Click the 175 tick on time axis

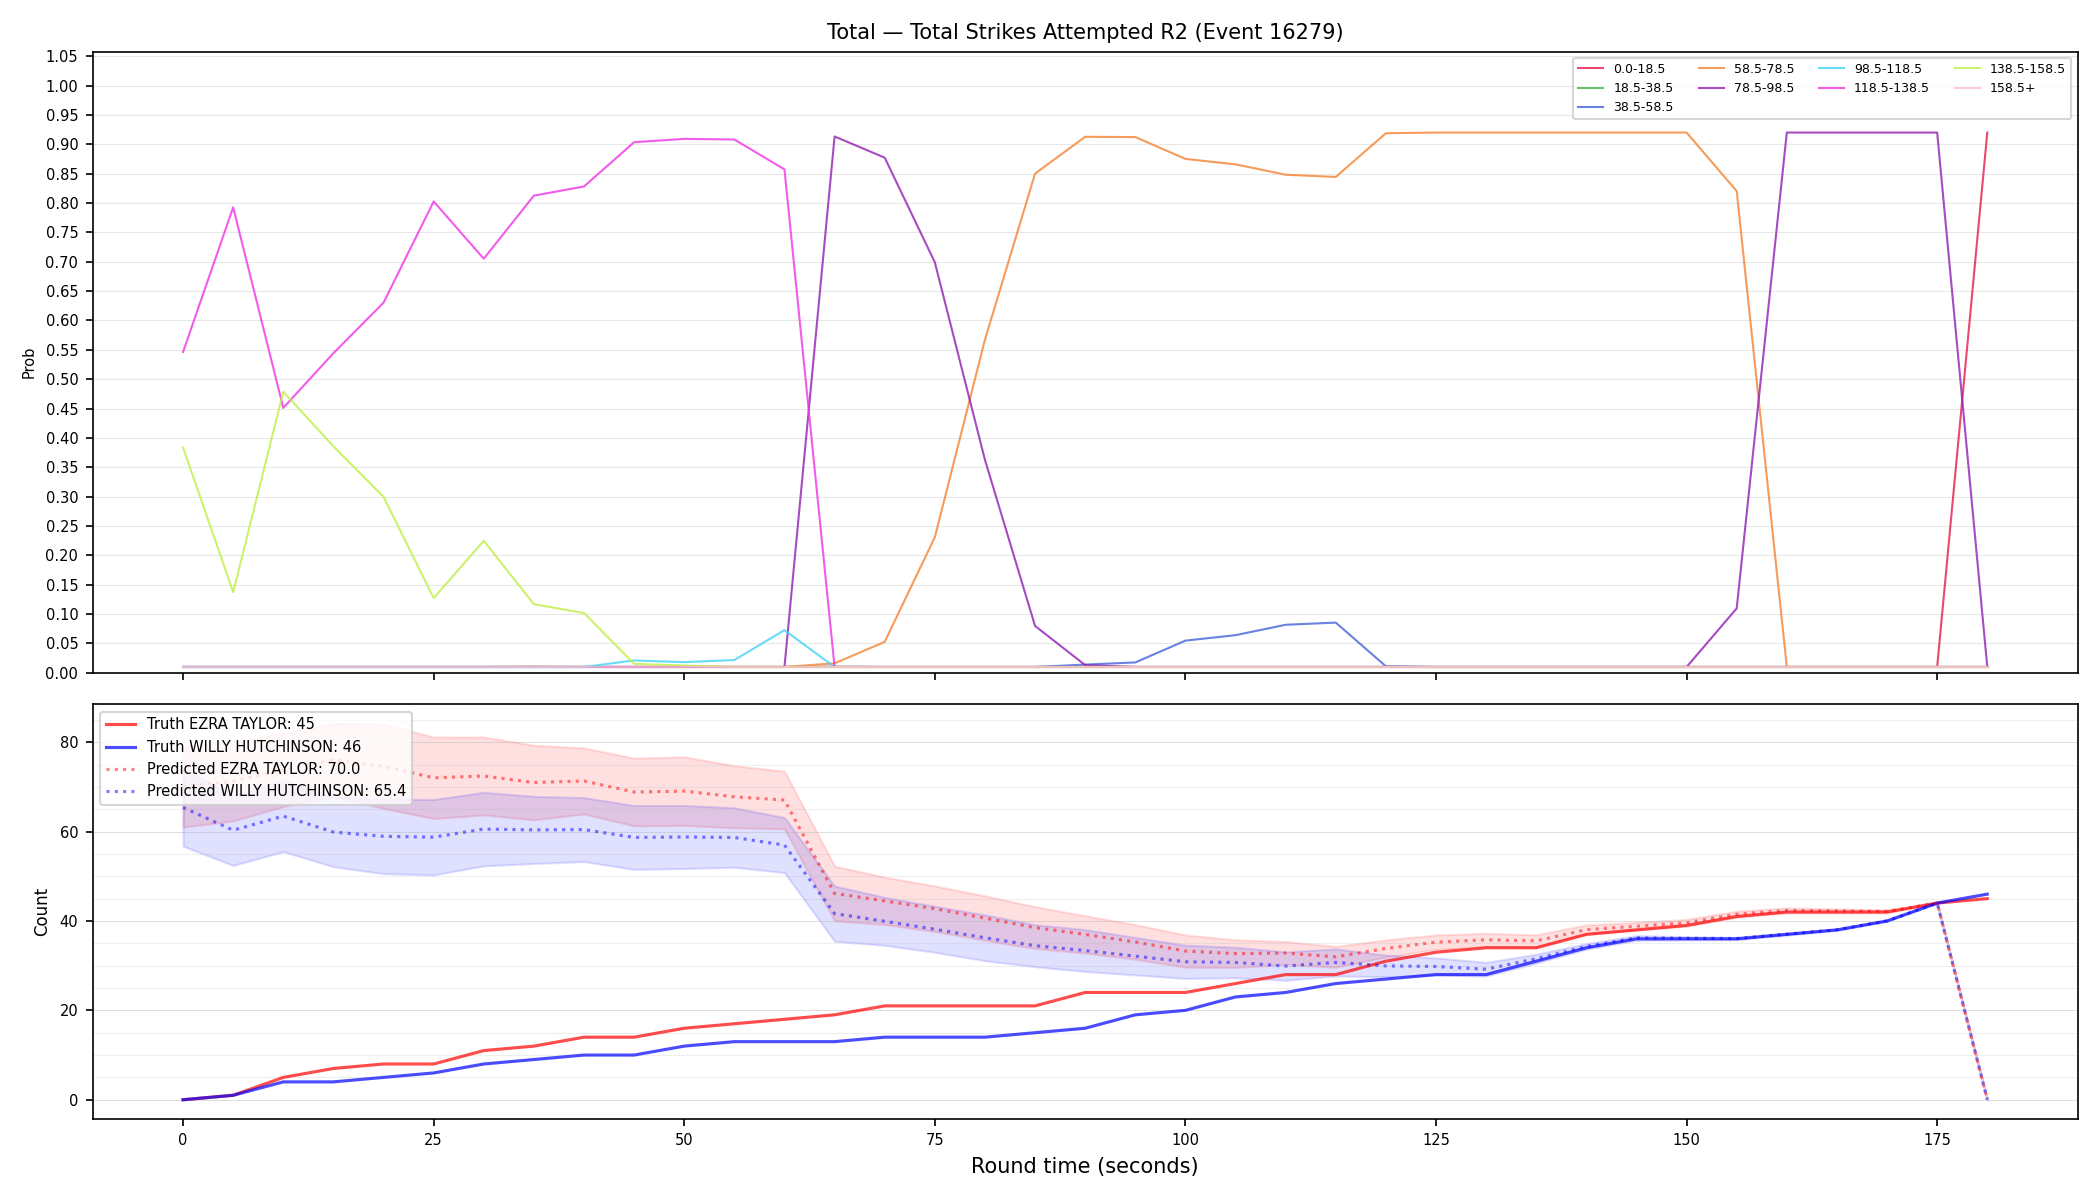point(1937,1138)
